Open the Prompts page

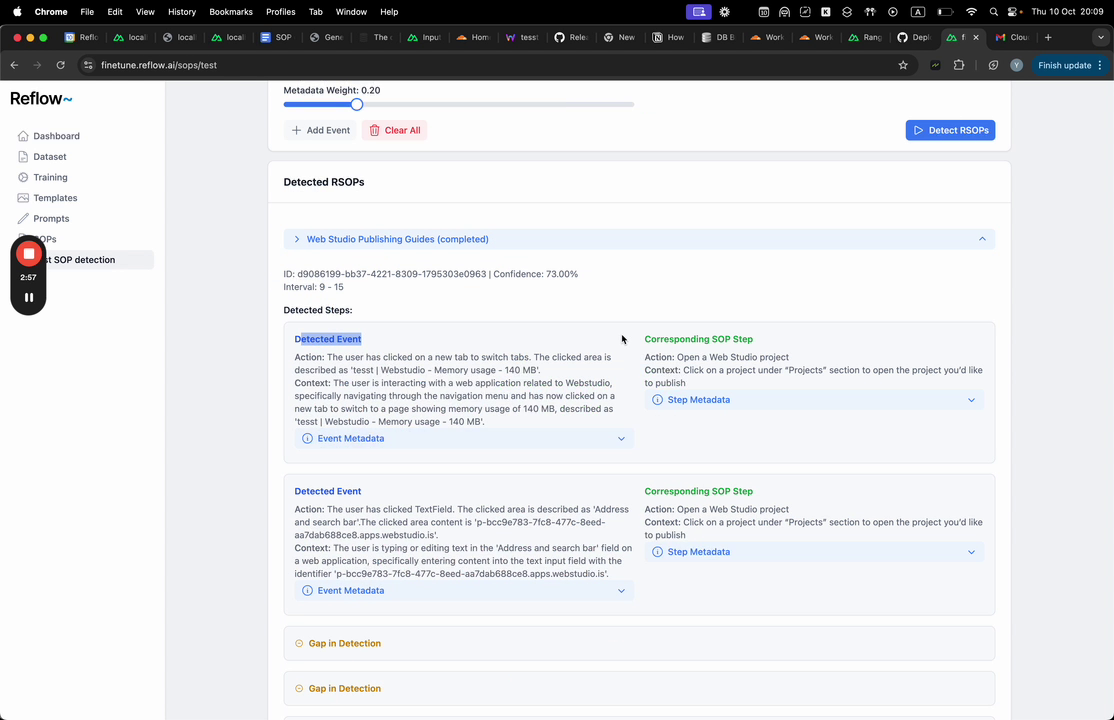(51, 218)
